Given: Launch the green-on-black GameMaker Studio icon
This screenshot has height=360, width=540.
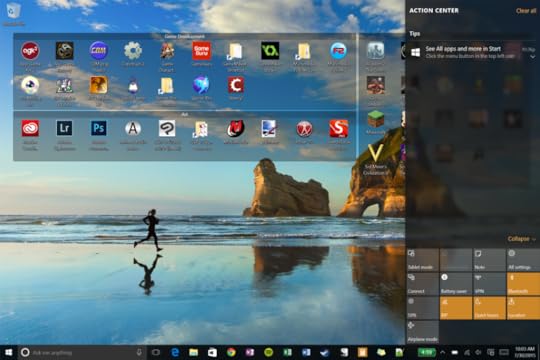Looking at the screenshot, I should pos(270,51).
